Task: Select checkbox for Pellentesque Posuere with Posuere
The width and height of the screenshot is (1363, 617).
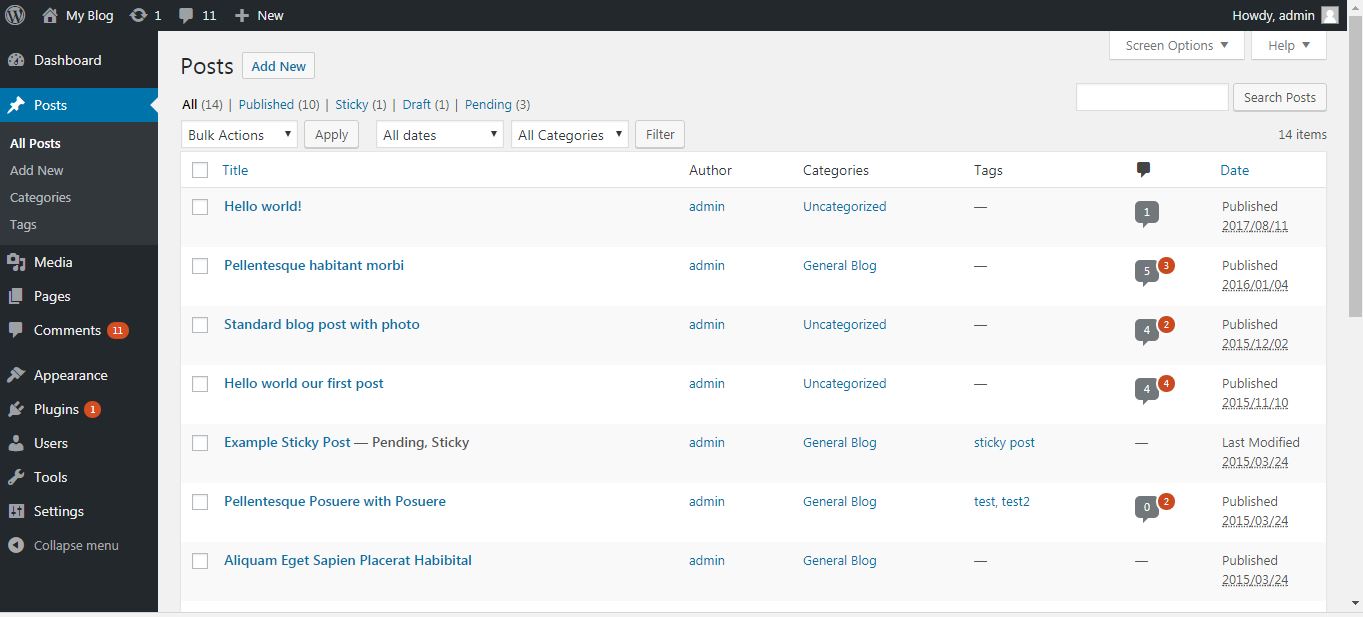Action: (200, 502)
